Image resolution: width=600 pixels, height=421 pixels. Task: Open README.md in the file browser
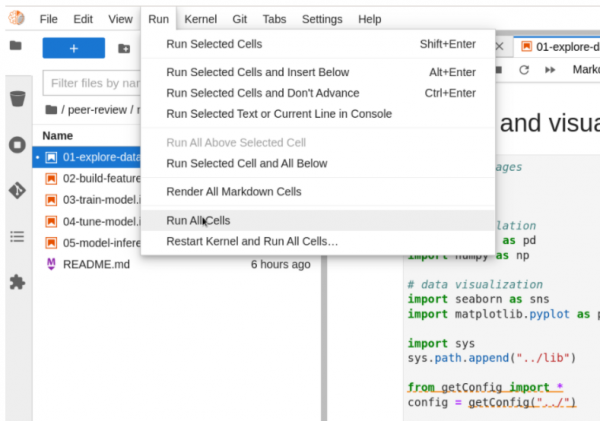pos(96,264)
